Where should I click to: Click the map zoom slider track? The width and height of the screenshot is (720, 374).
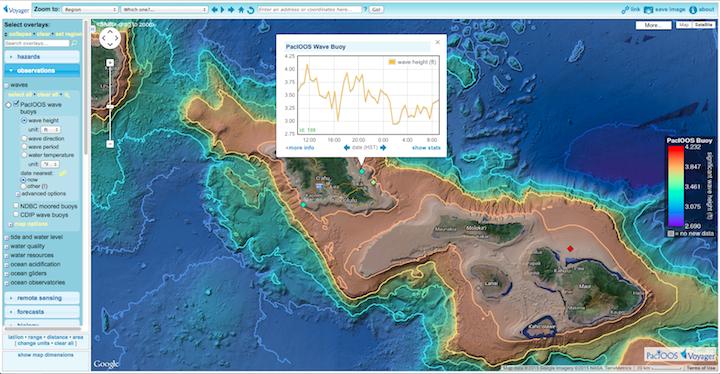110,103
